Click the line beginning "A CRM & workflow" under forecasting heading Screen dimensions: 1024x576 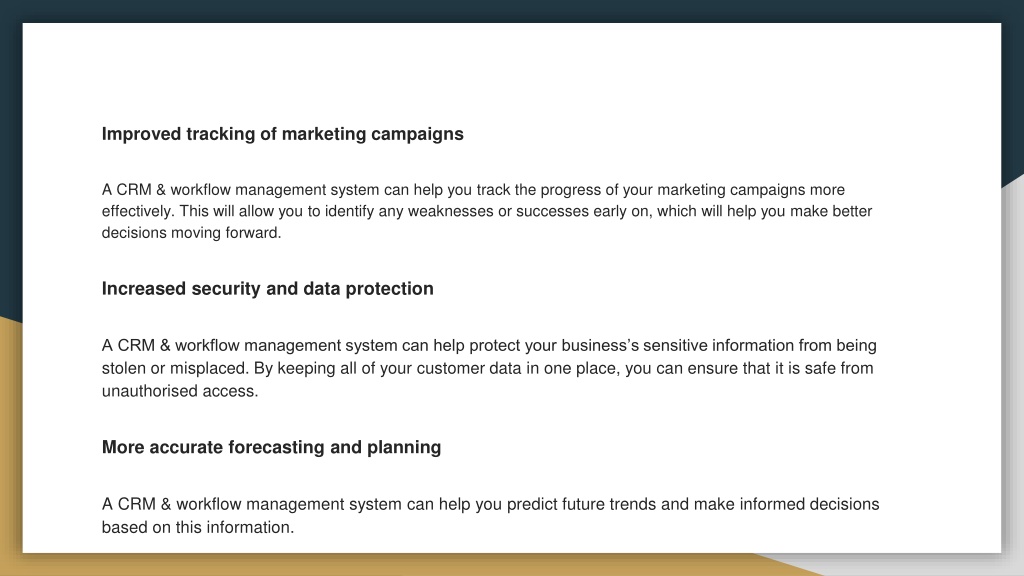click(490, 505)
